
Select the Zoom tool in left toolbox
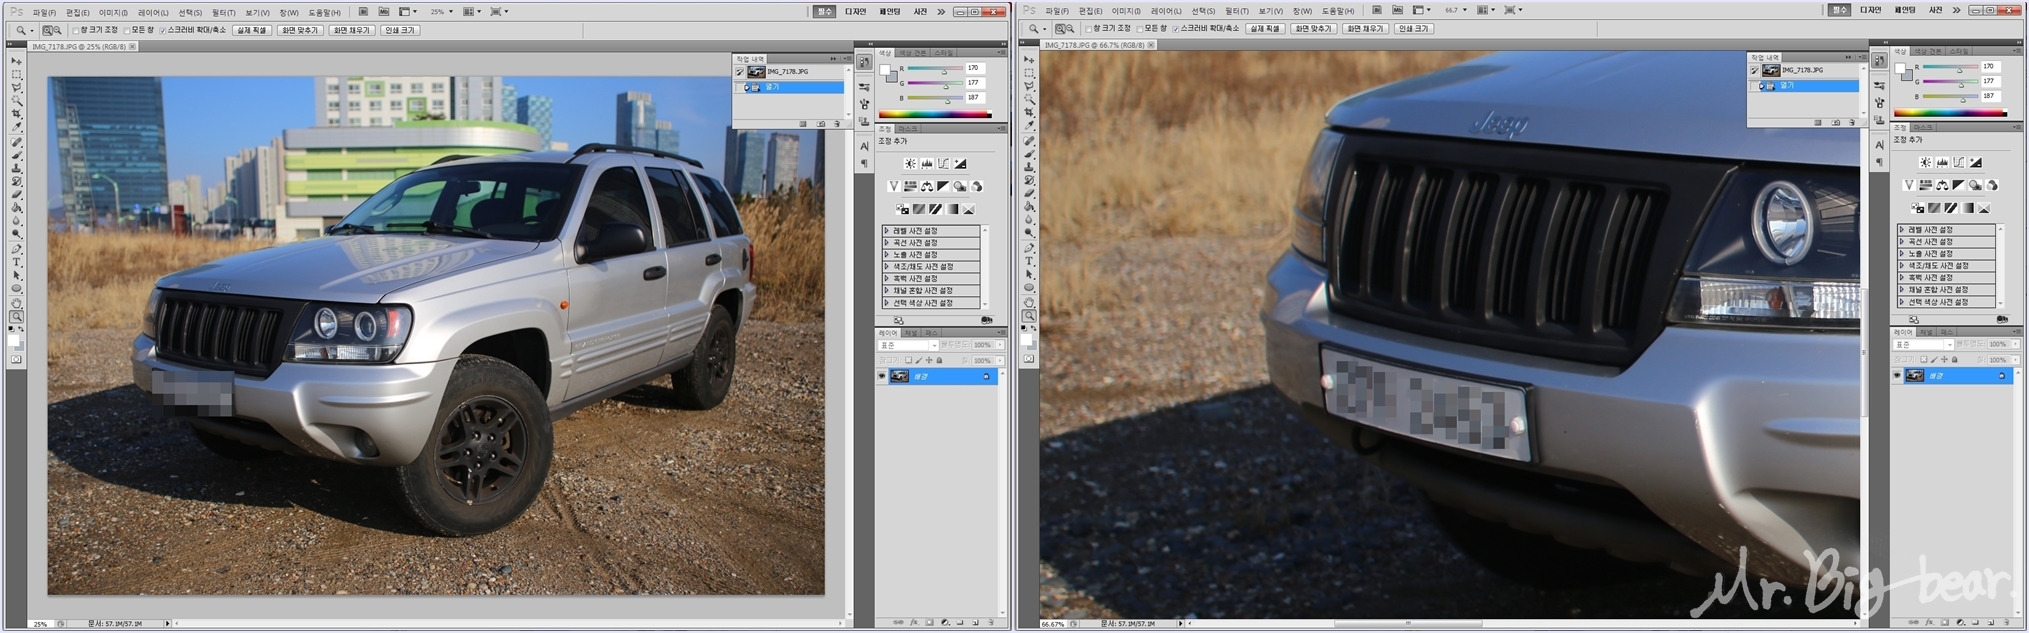pyautogui.click(x=16, y=318)
